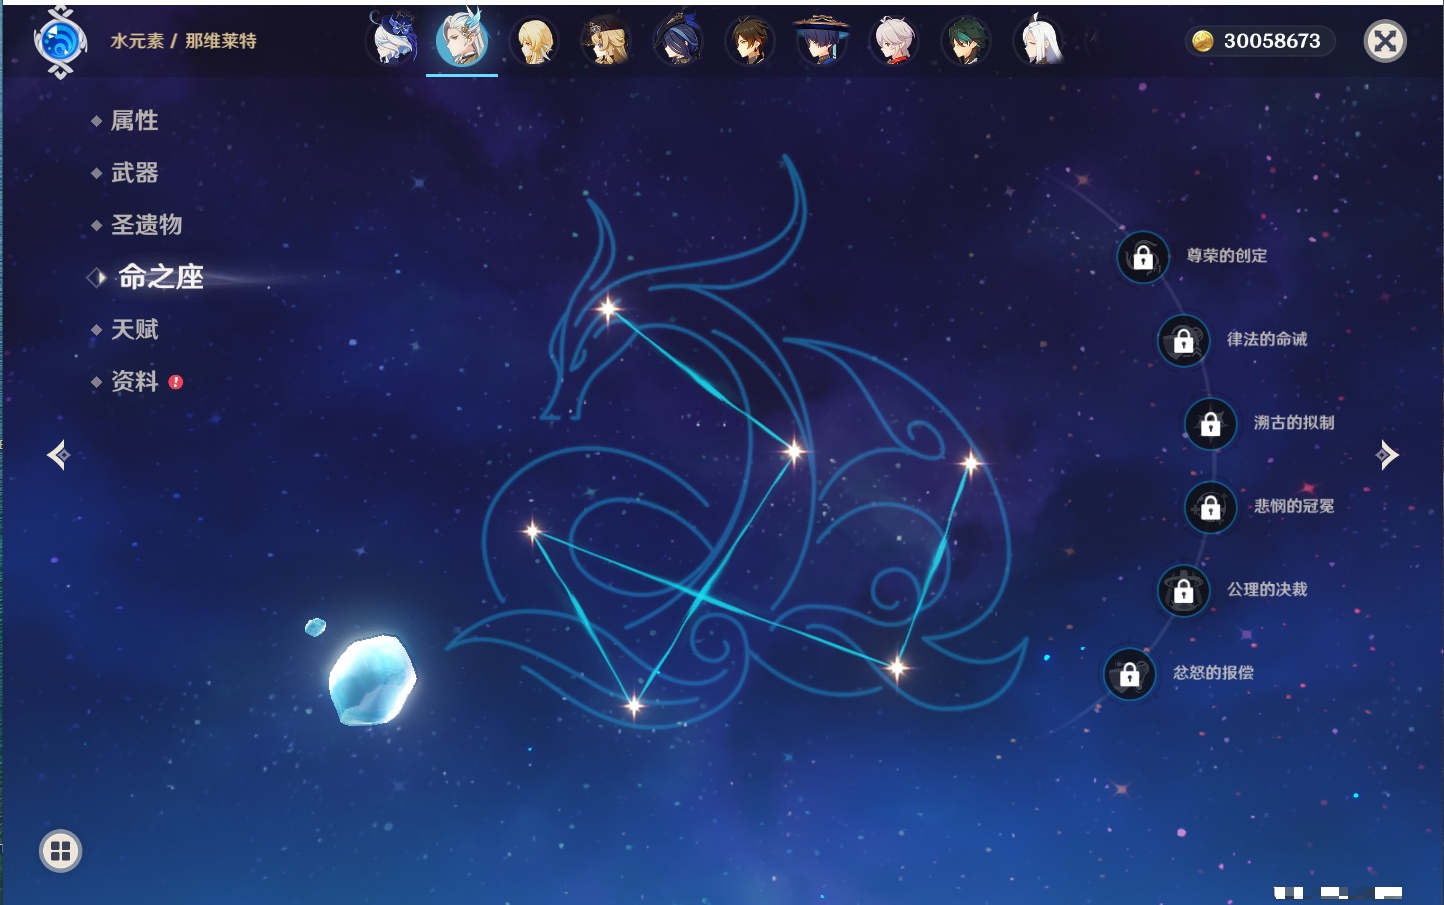Screen dimensions: 1444x905
Task: Select Zhongli's brown-haired avatar
Action: point(749,41)
